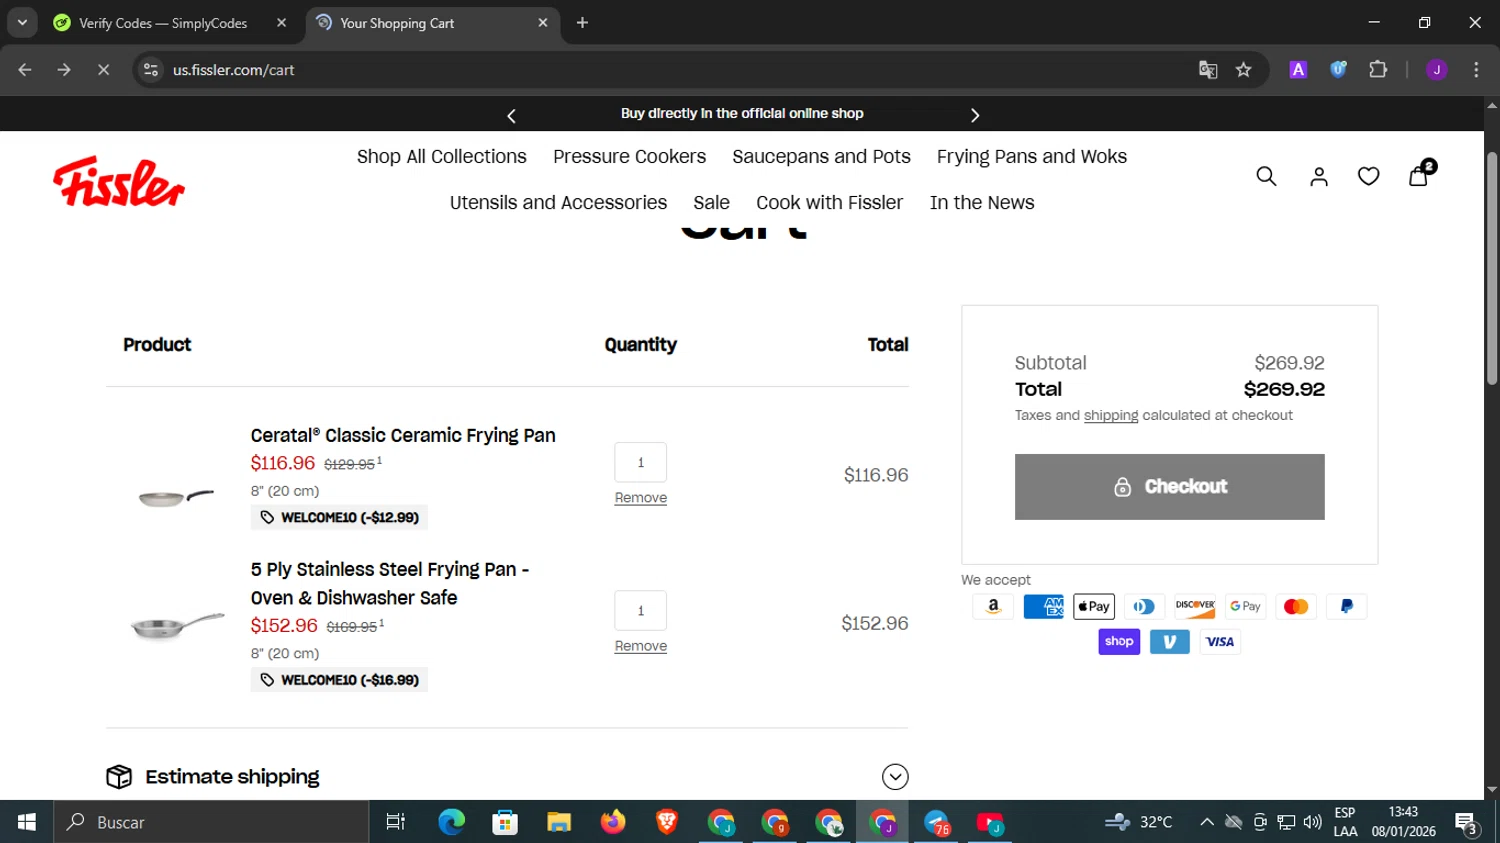Open the browser extensions puzzle icon
This screenshot has height=843, width=1500.
click(x=1378, y=70)
